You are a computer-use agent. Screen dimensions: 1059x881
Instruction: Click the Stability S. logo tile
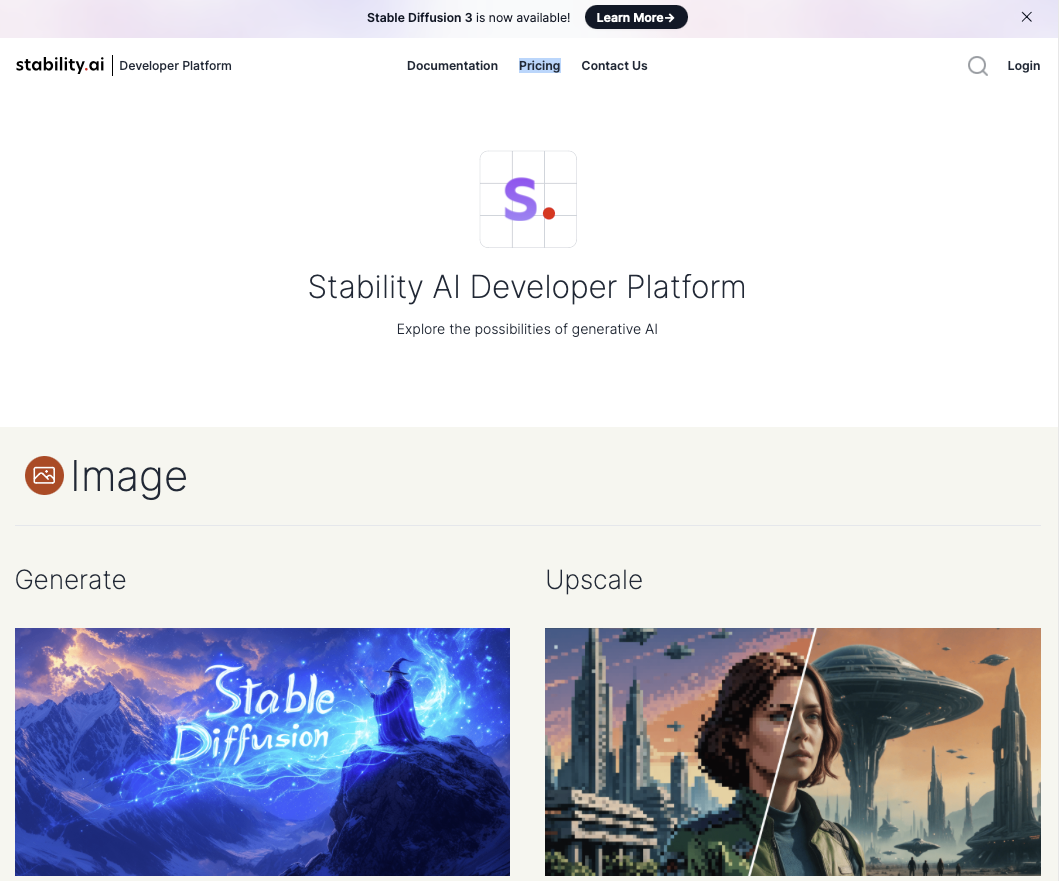(x=528, y=199)
